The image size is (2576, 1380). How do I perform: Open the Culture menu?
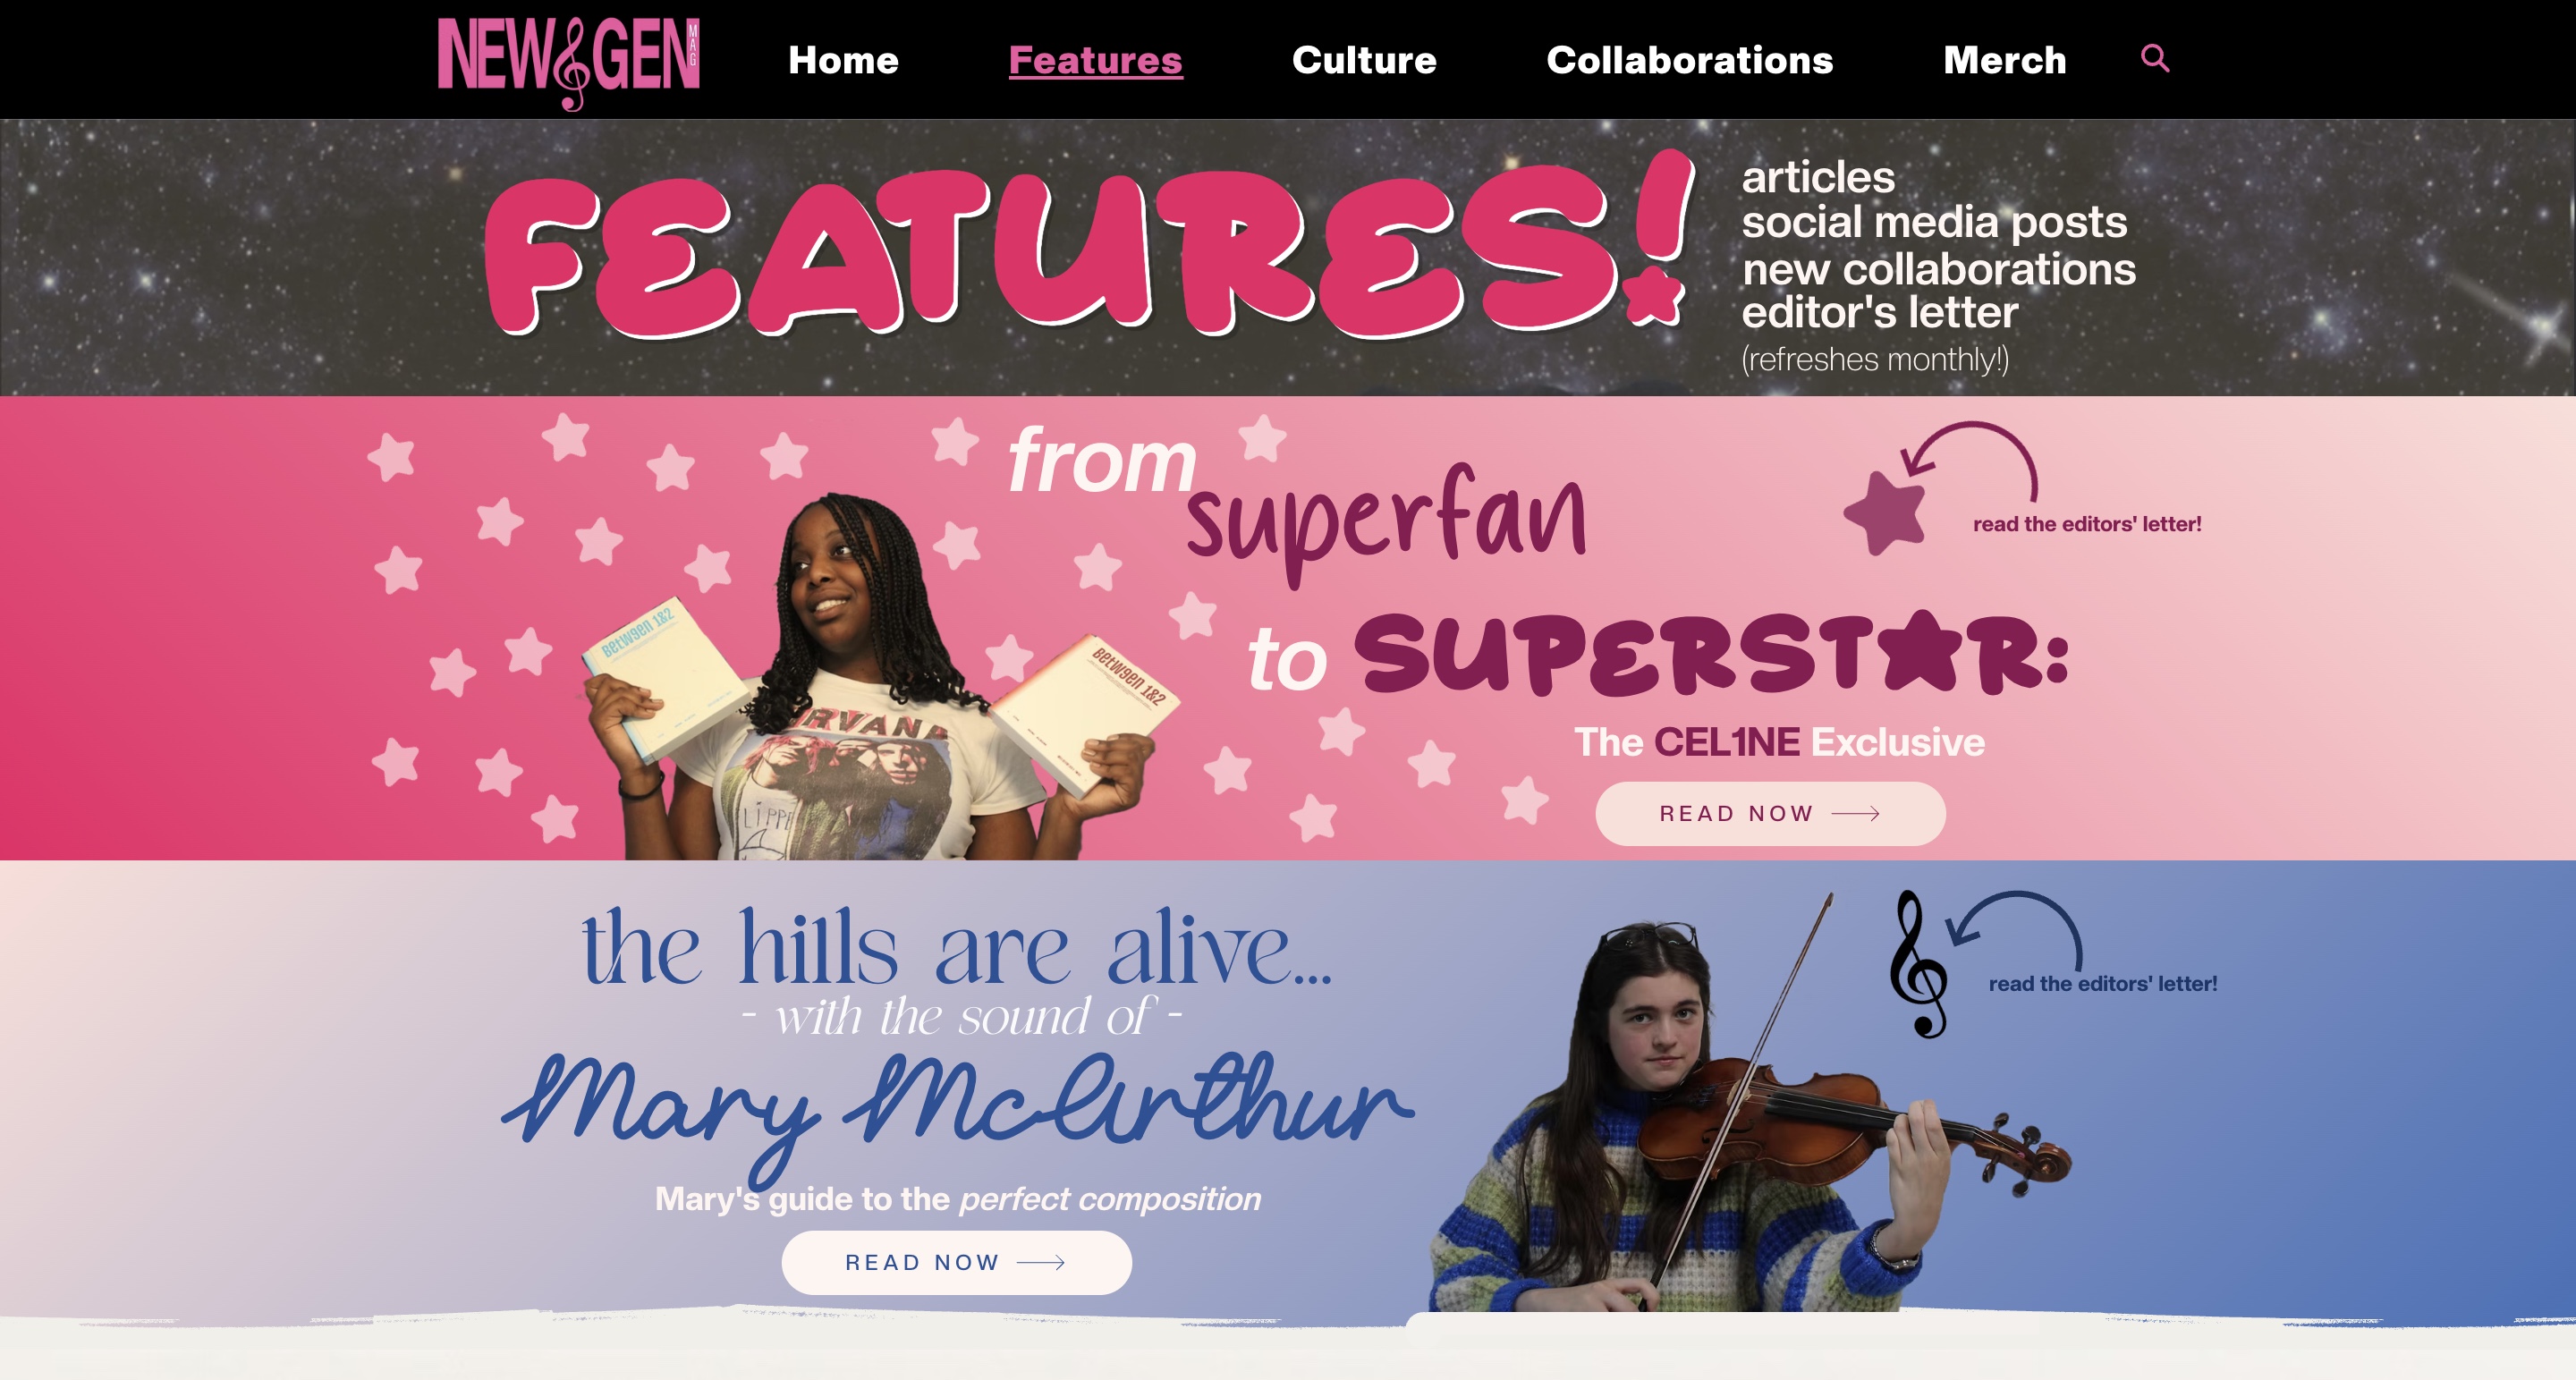[1364, 60]
